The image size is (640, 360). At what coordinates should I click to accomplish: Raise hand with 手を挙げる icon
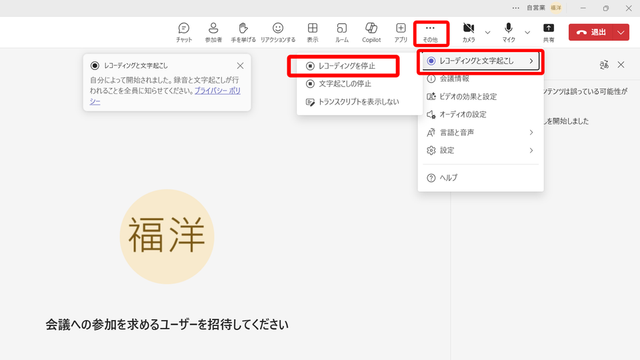click(x=243, y=32)
